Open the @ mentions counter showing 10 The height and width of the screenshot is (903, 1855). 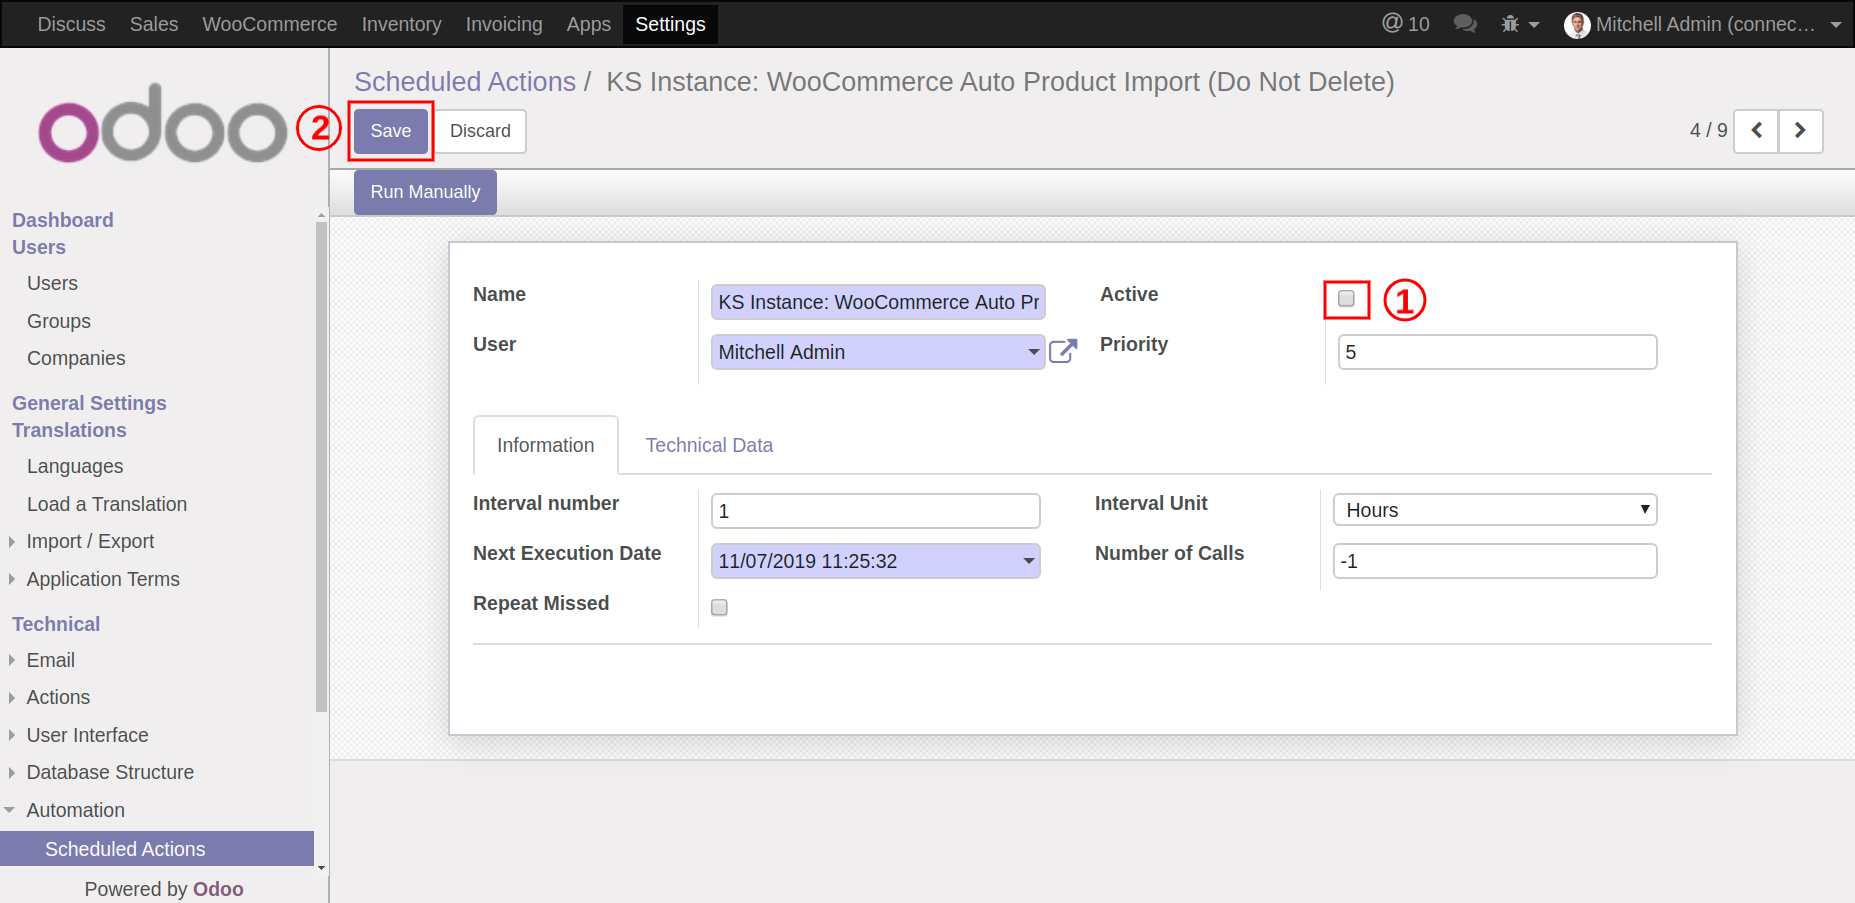tap(1405, 24)
